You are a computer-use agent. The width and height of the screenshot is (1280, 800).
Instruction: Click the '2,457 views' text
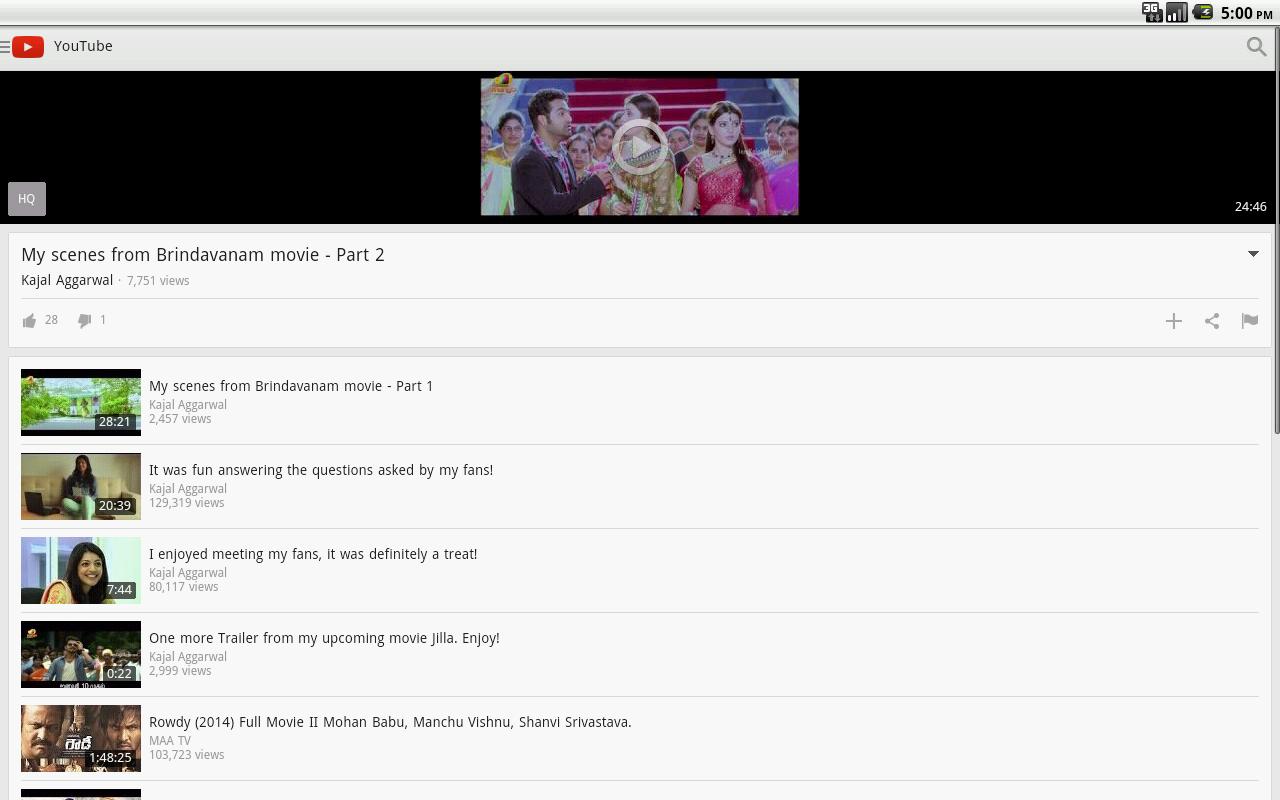[180, 419]
